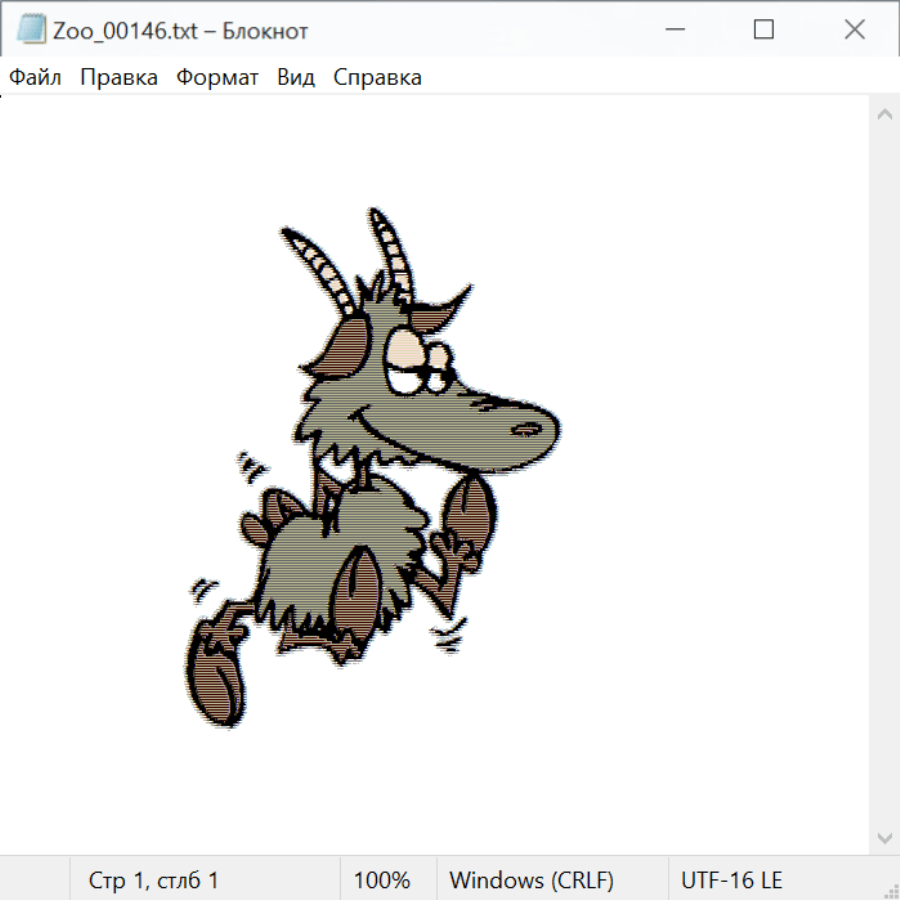Click the 100% zoom level indicator
Screen dimensions: 900x900
[x=382, y=881]
